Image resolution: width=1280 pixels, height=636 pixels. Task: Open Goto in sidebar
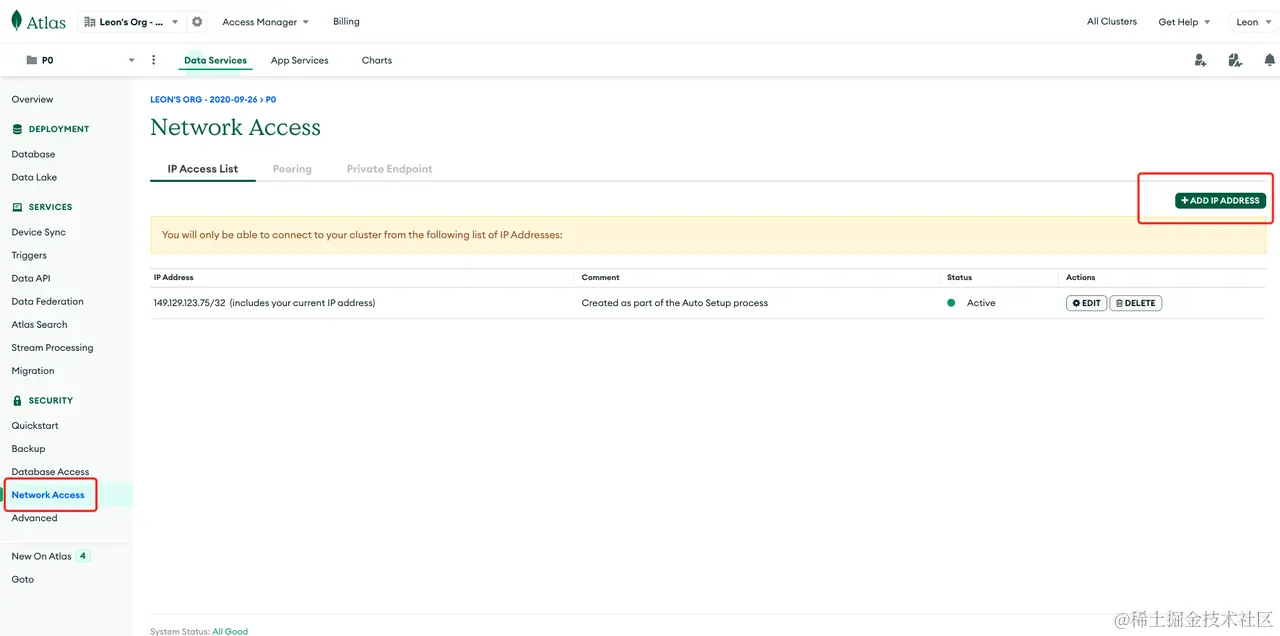click(x=22, y=579)
